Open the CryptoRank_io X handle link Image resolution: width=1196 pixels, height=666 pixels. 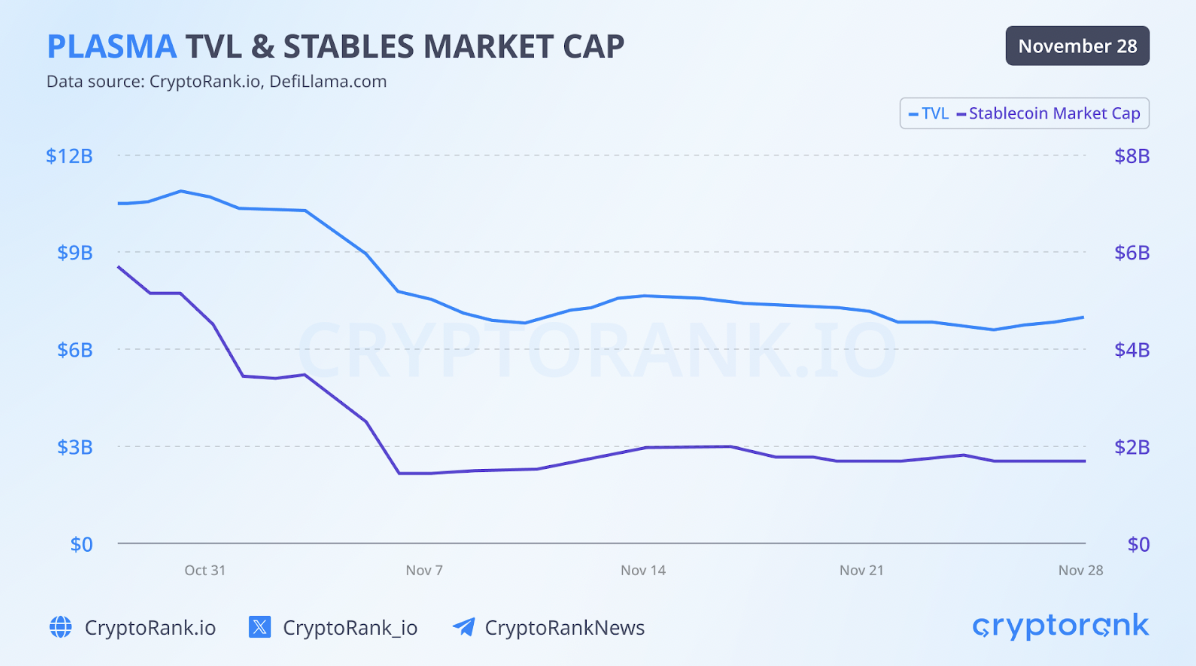pos(350,628)
